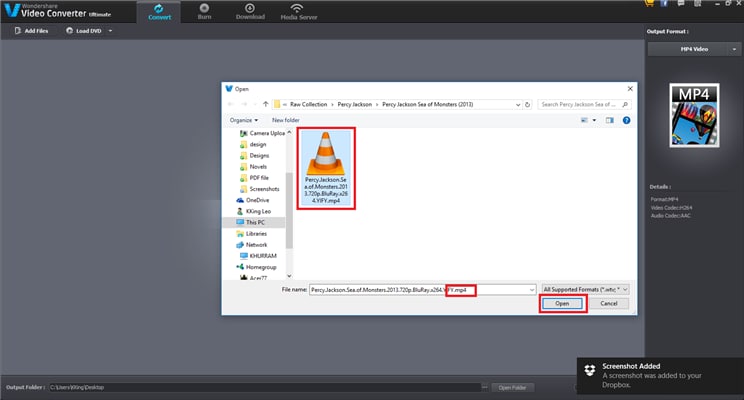The height and width of the screenshot is (400, 744).
Task: Click Add Files in the main toolbar
Action: point(31,31)
